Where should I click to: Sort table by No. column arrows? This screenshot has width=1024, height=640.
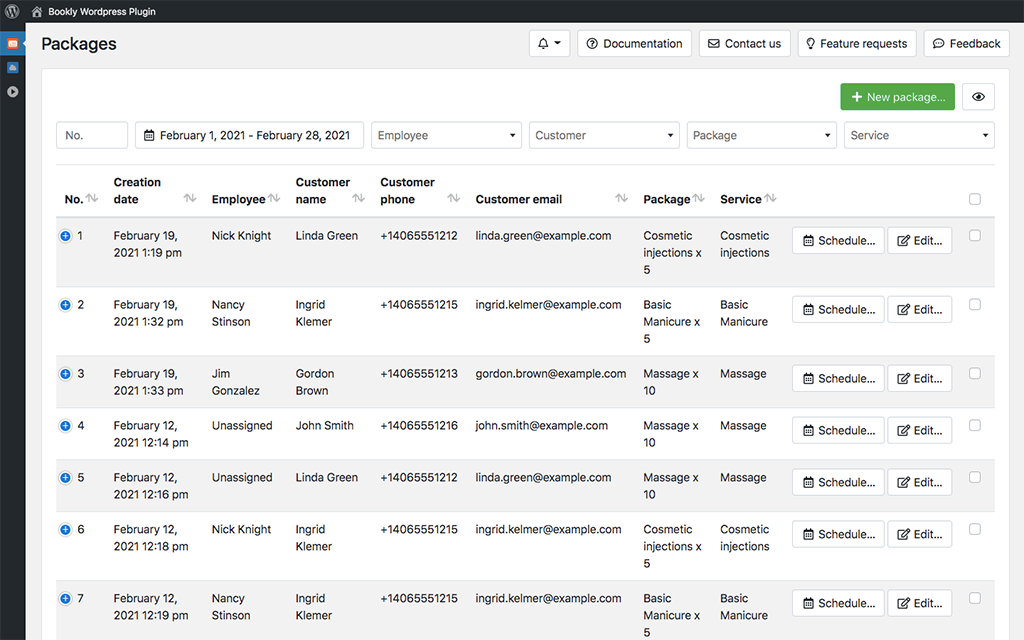pyautogui.click(x=92, y=199)
